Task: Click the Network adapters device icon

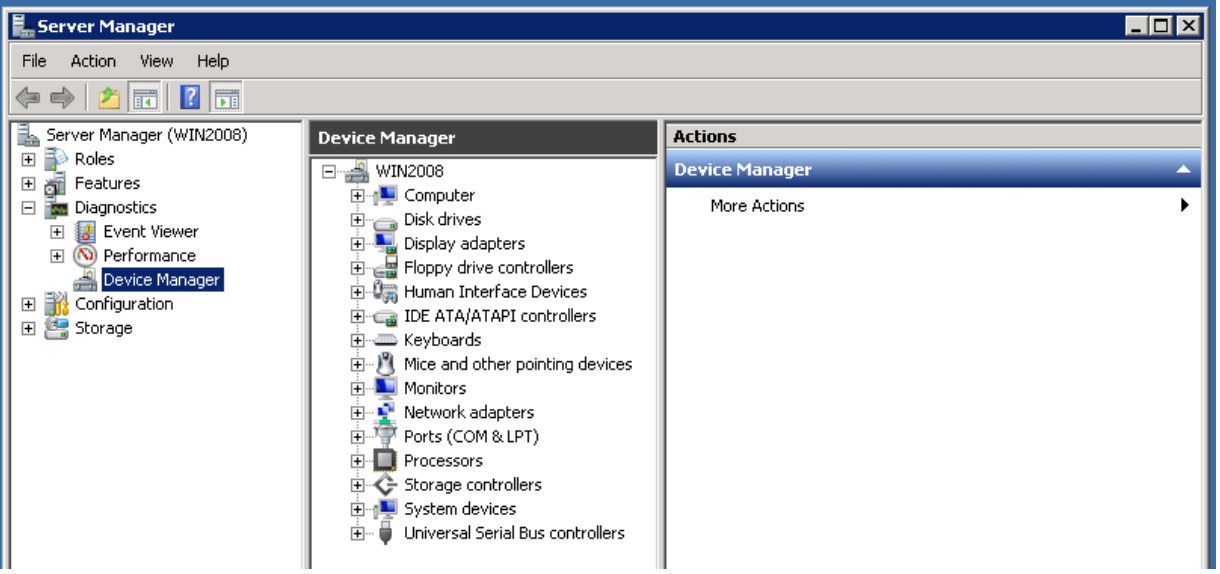Action: (386, 412)
